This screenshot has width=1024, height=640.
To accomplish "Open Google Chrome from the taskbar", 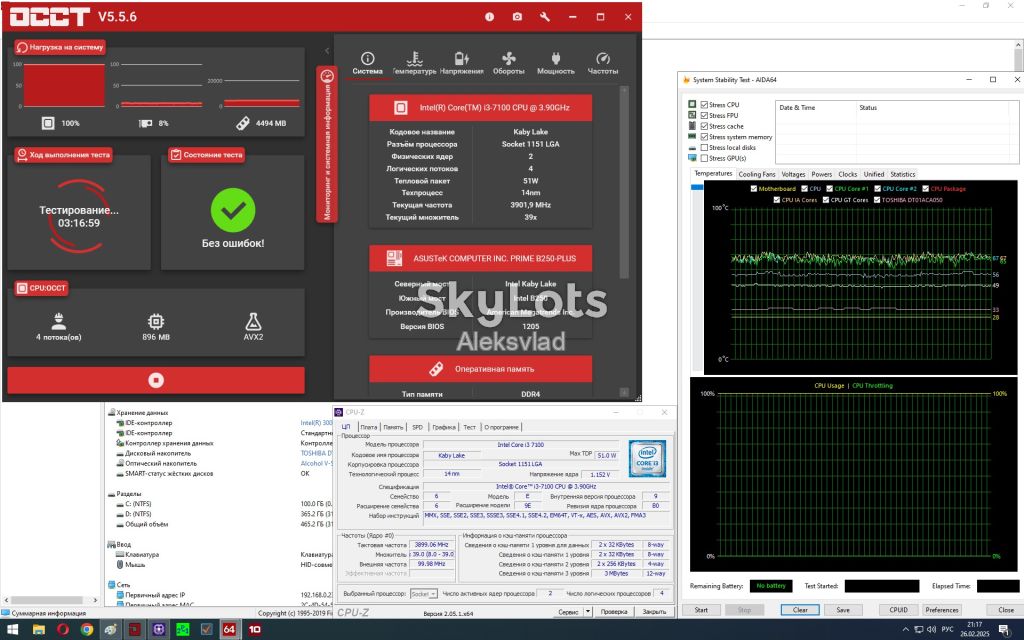I will (x=86, y=630).
